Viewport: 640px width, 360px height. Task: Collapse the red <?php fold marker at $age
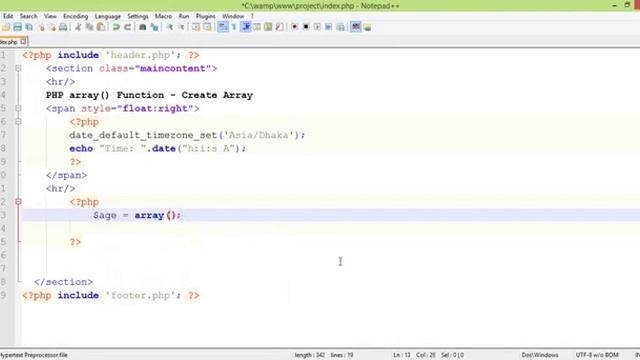pyautogui.click(x=18, y=202)
